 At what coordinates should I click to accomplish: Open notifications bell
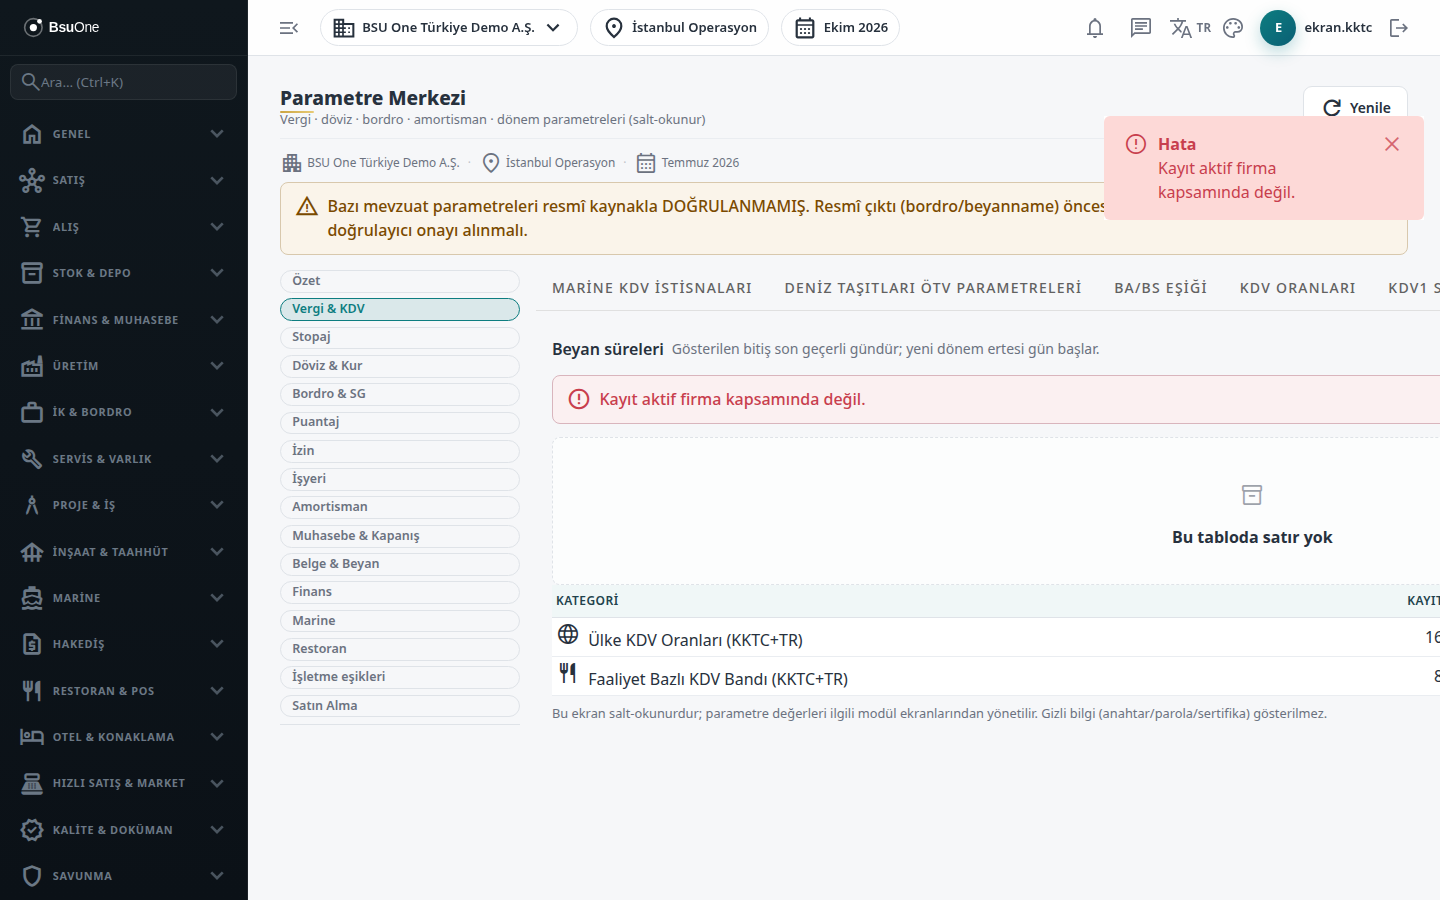(x=1095, y=28)
